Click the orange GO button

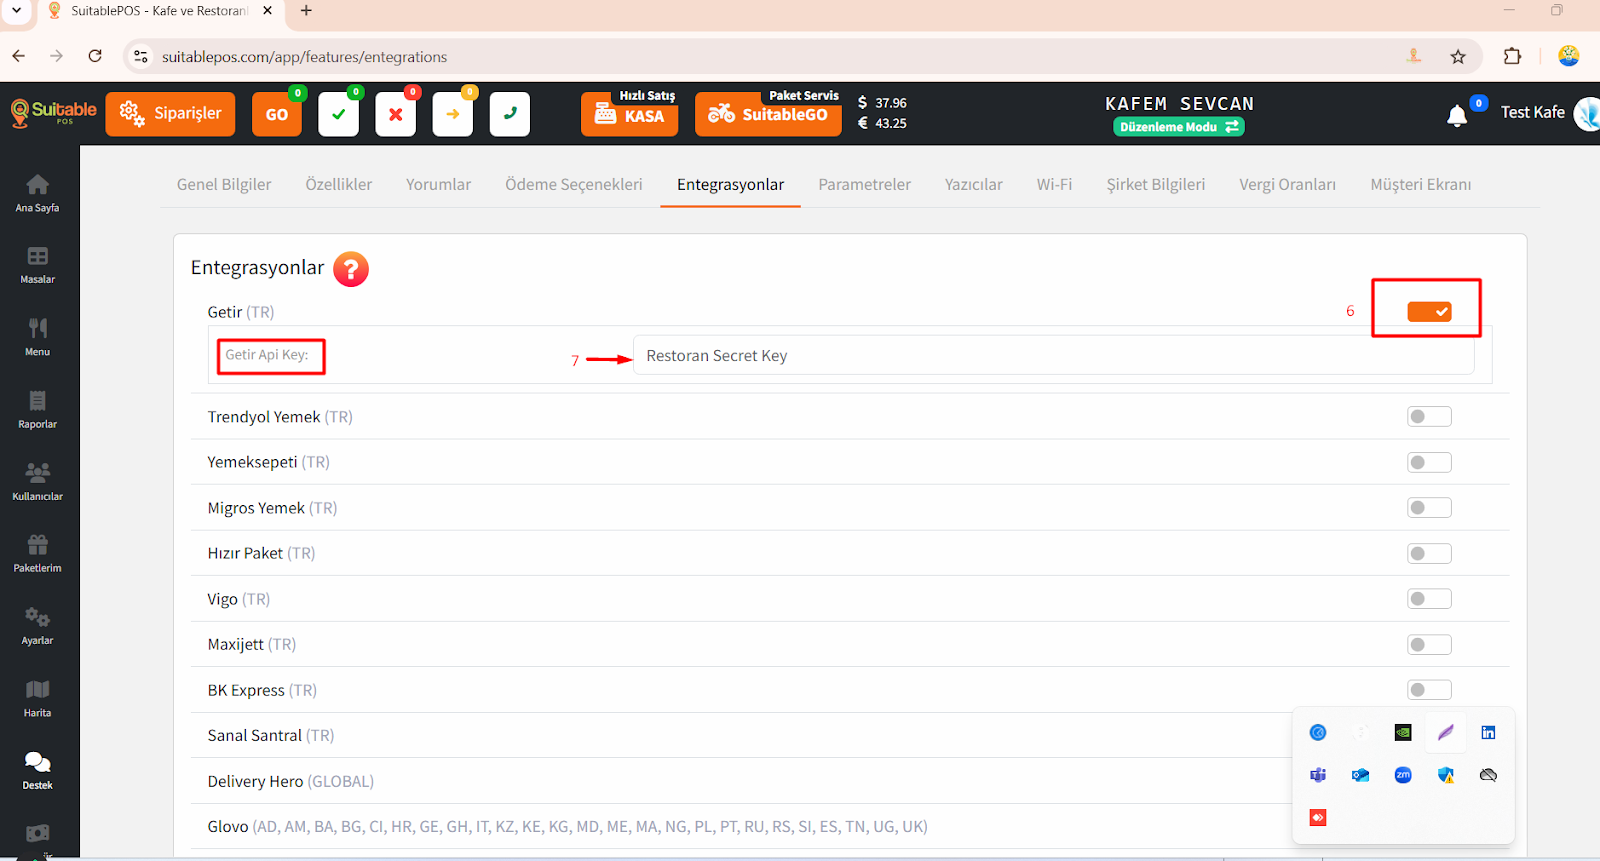(x=277, y=114)
